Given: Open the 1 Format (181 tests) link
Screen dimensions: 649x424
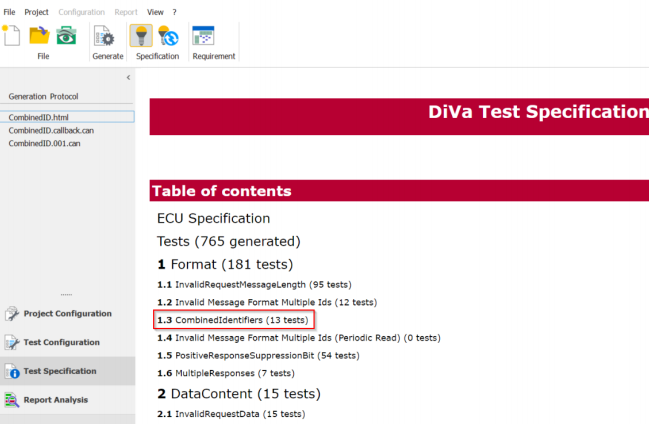Looking at the screenshot, I should [x=225, y=264].
